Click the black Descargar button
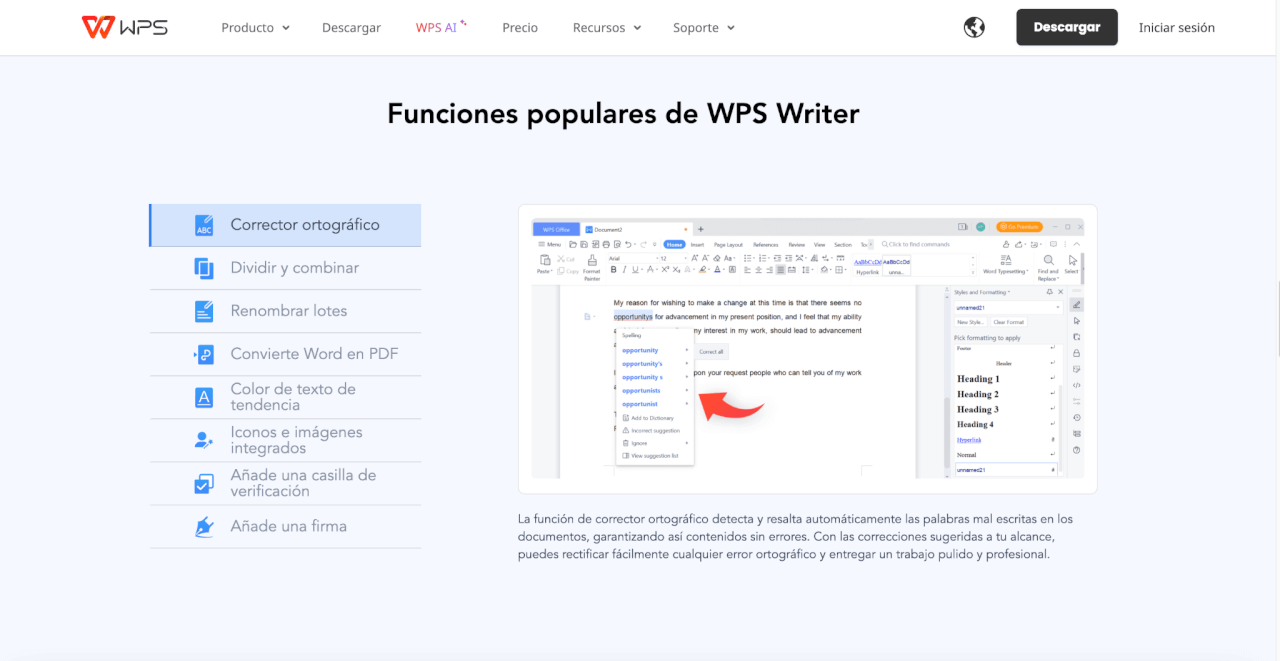Image resolution: width=1280 pixels, height=661 pixels. (x=1067, y=27)
